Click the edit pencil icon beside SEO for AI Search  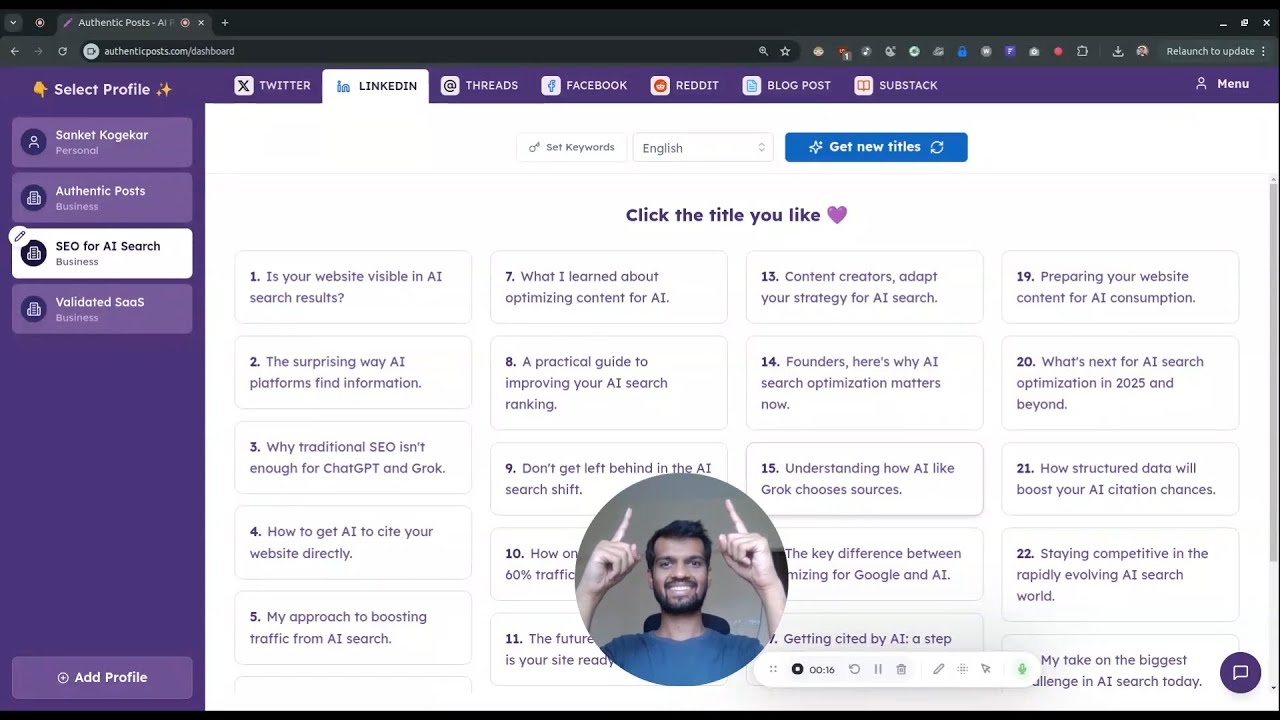point(20,236)
